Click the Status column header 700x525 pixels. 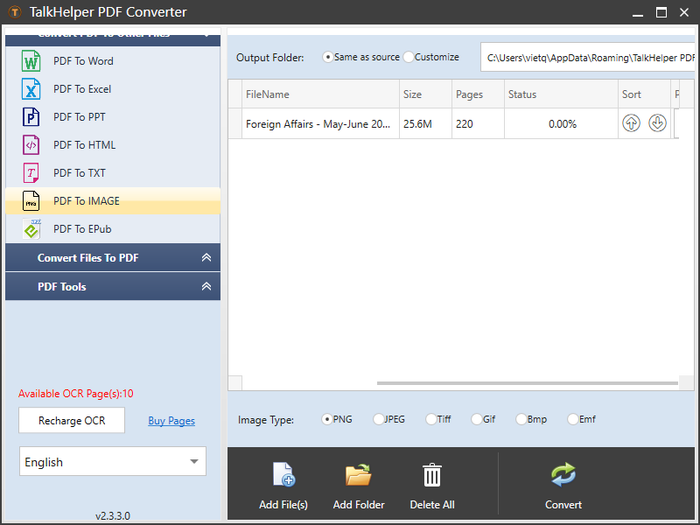(x=561, y=94)
